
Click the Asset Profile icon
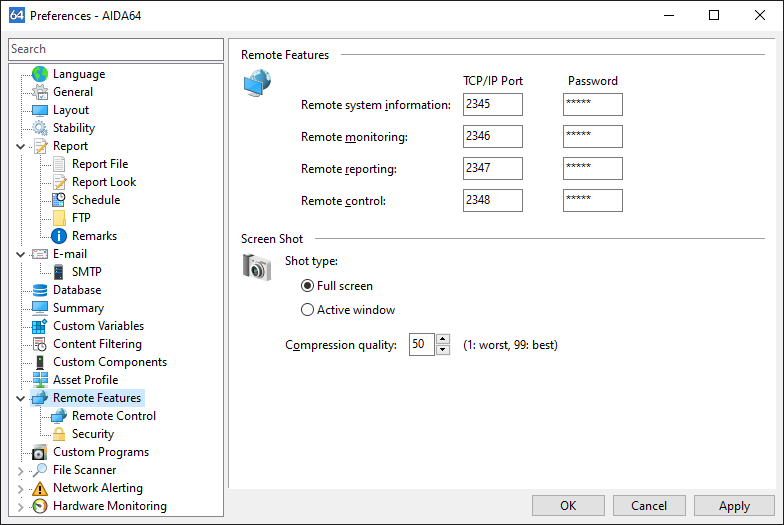pos(40,380)
